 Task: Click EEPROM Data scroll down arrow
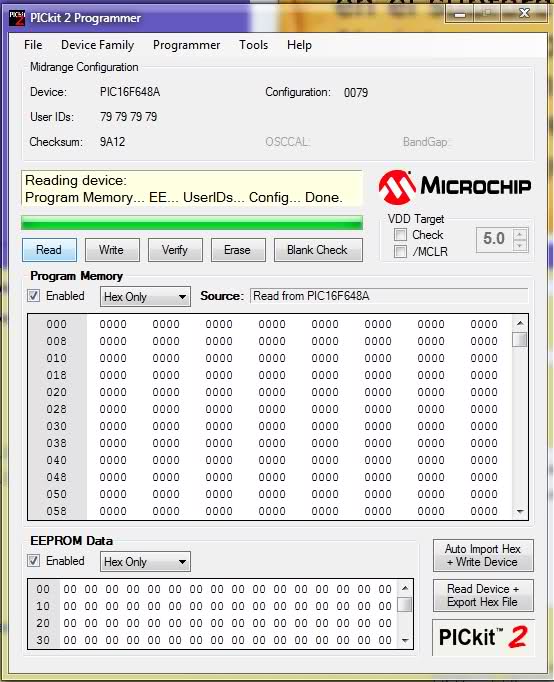(x=405, y=640)
